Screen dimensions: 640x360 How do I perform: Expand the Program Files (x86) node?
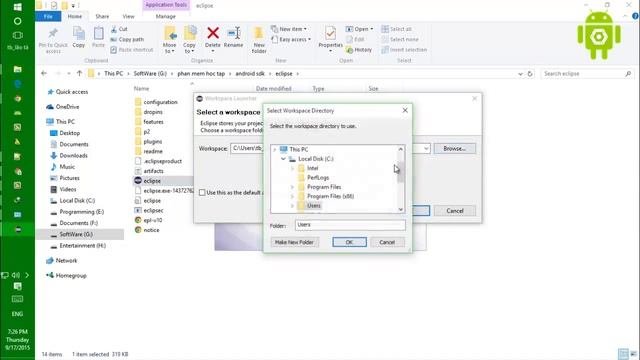click(x=292, y=196)
